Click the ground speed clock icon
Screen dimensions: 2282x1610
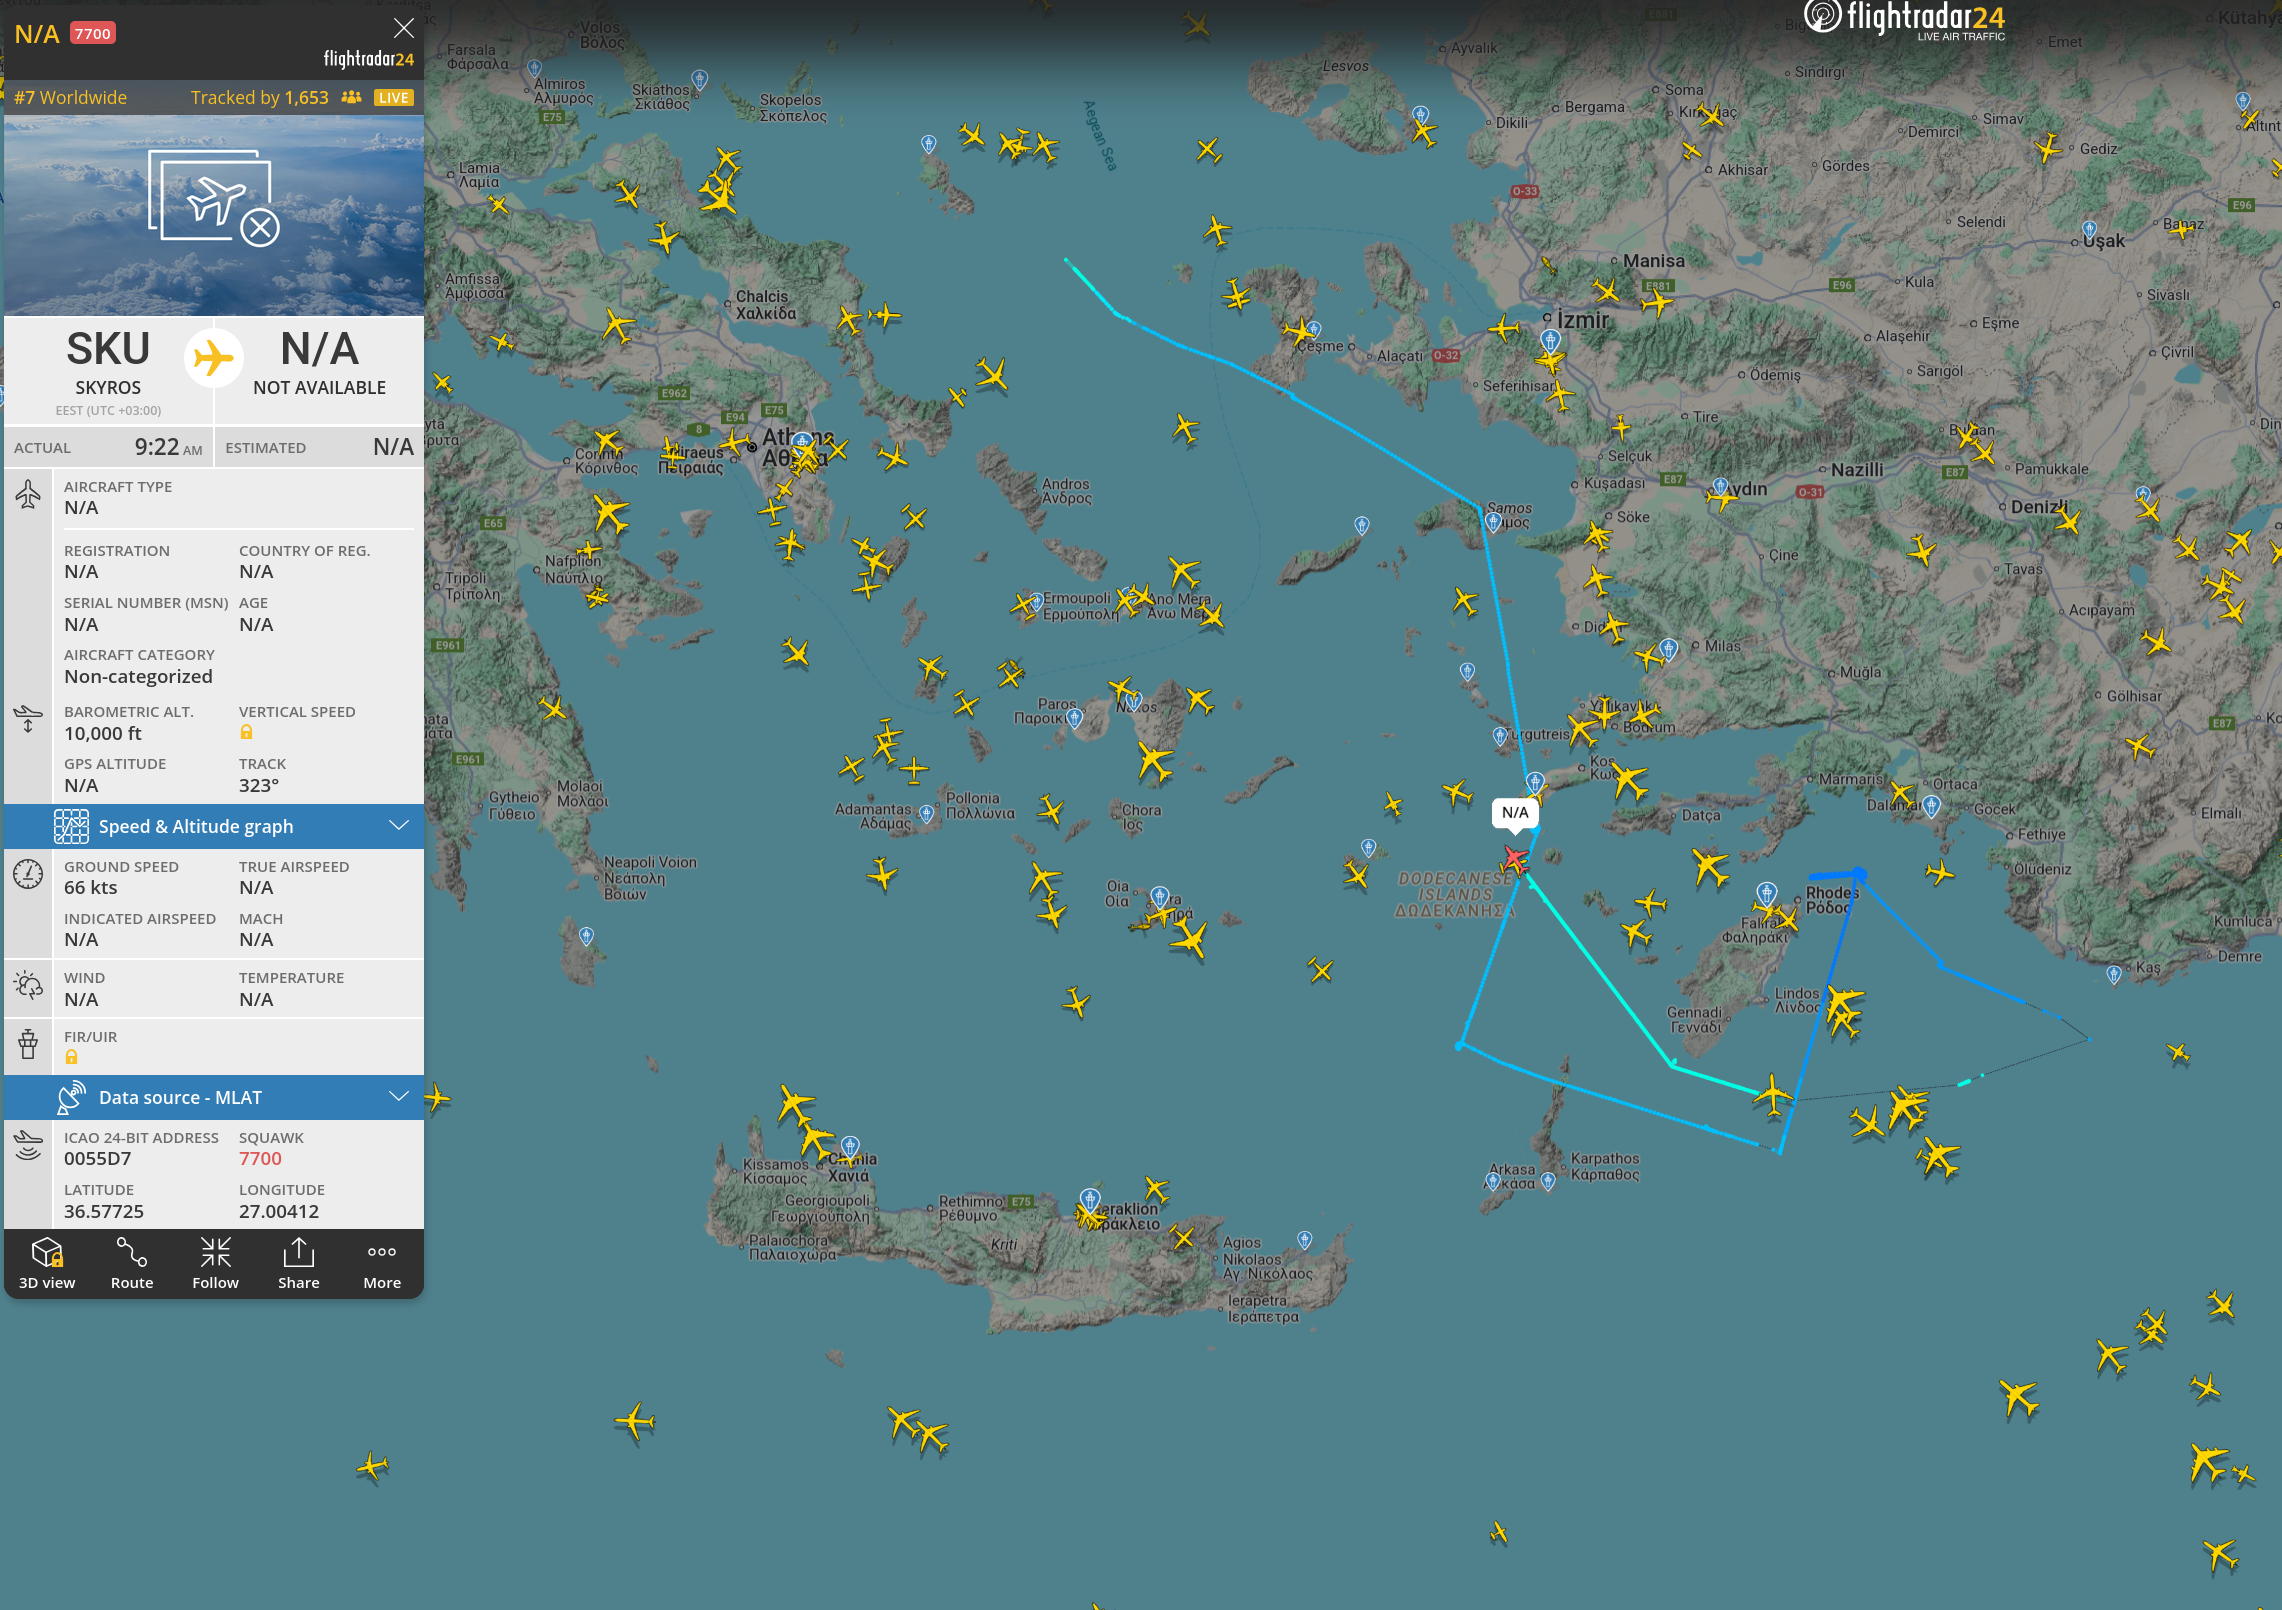coord(28,874)
